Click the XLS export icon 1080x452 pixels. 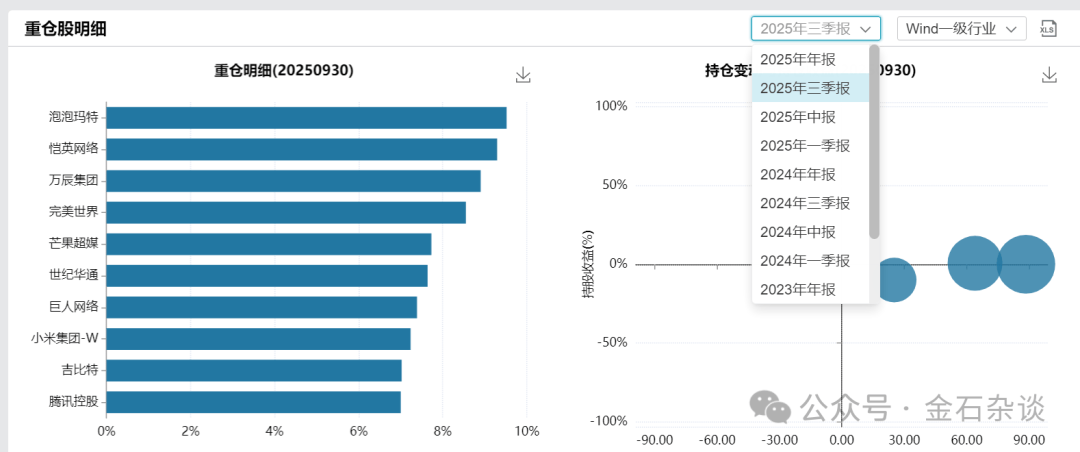pos(1048,28)
